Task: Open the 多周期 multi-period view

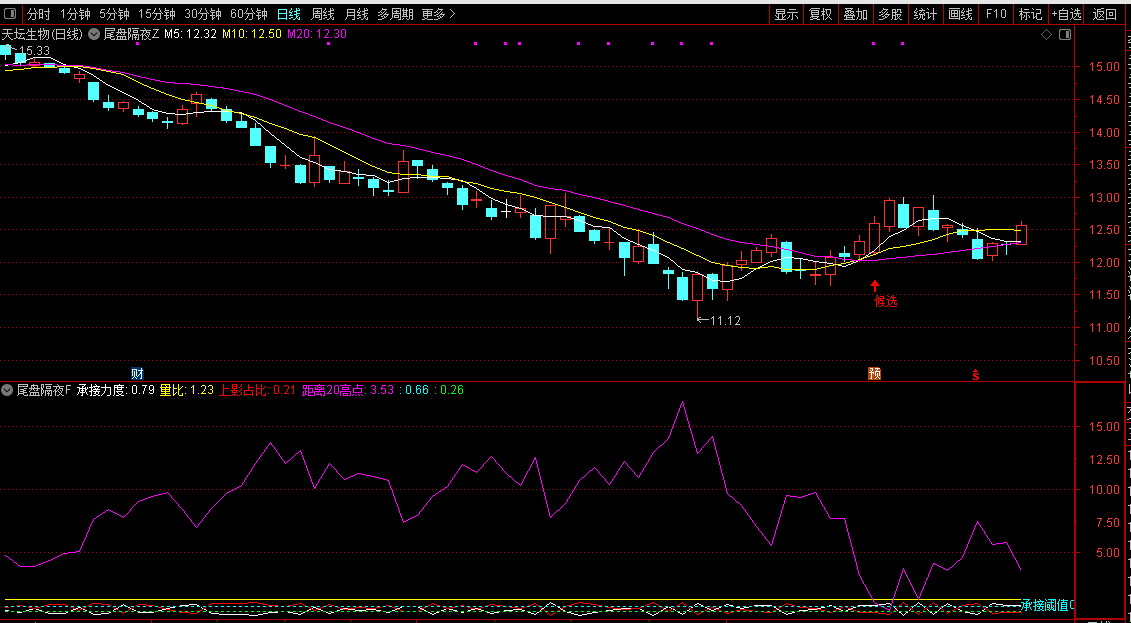Action: coord(396,14)
